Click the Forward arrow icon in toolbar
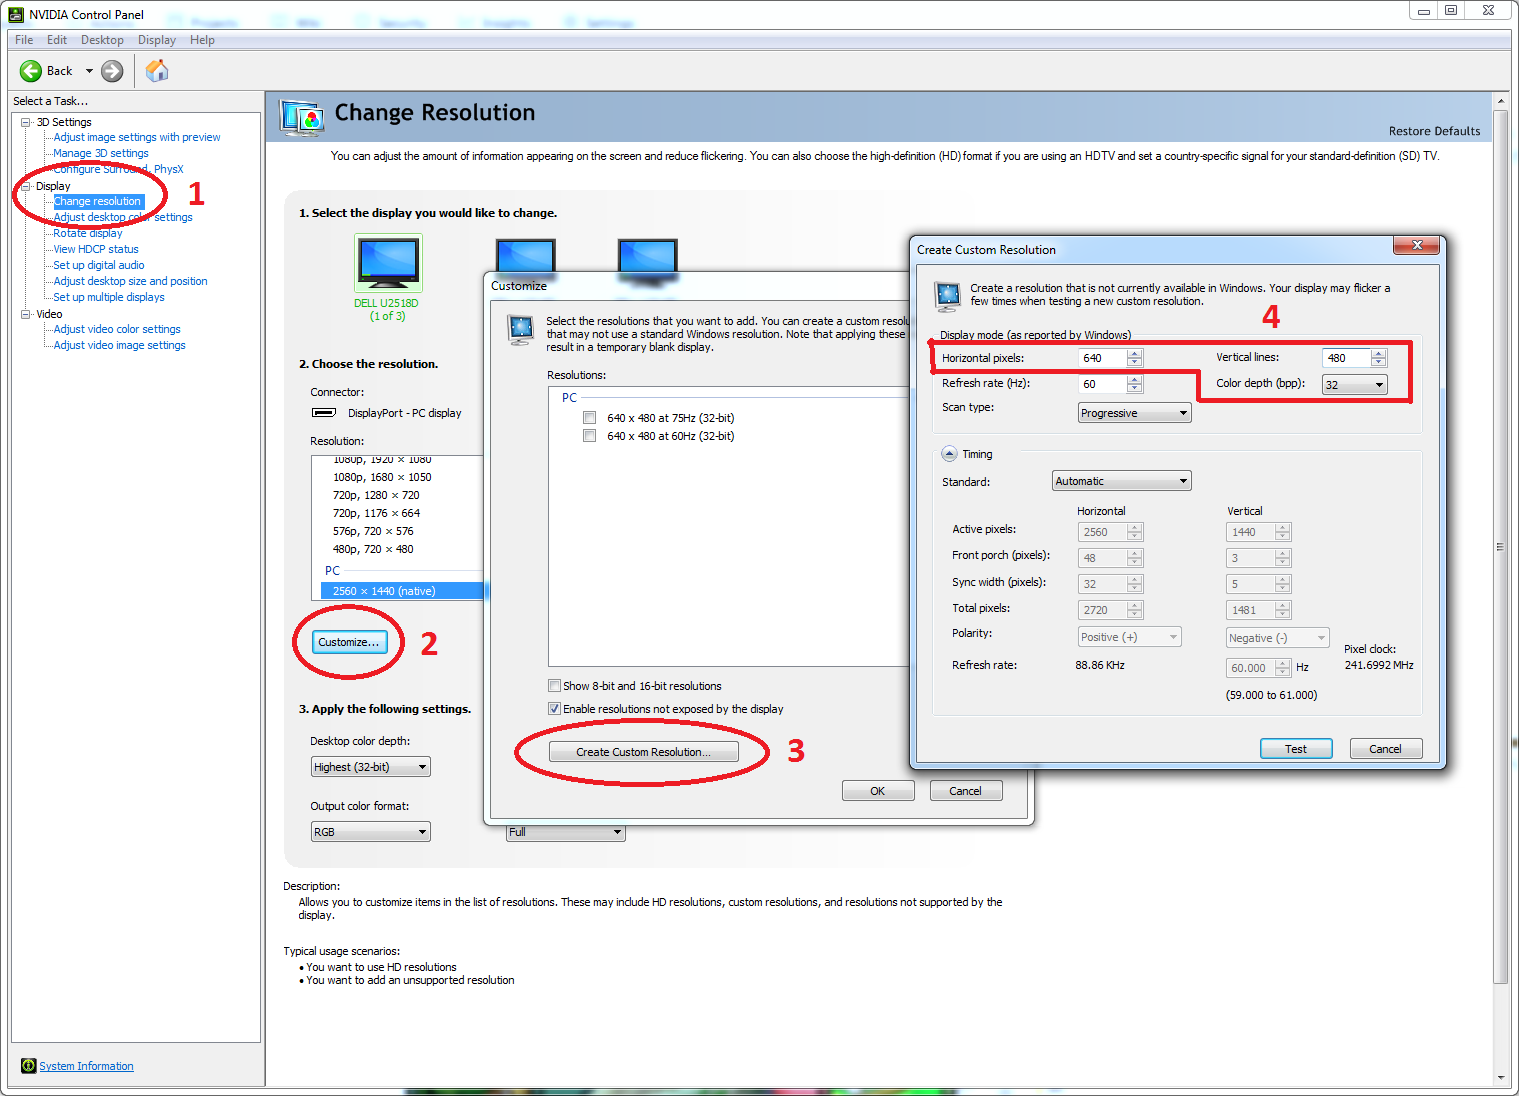1519x1096 pixels. tap(112, 71)
